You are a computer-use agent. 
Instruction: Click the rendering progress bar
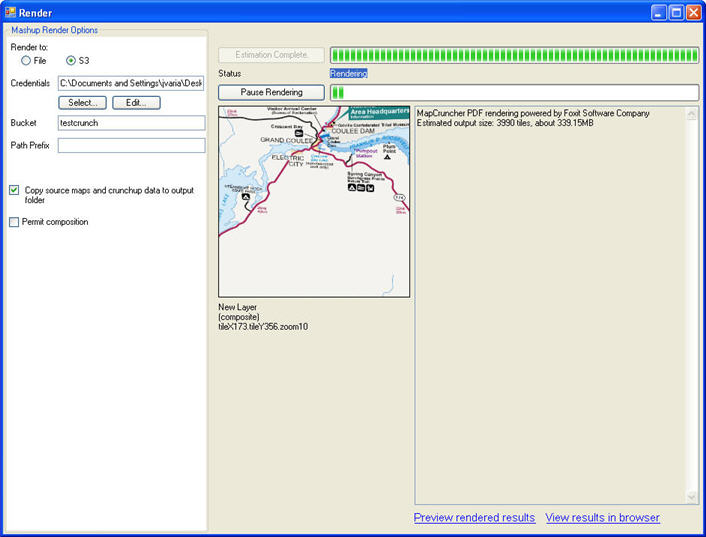[x=513, y=92]
